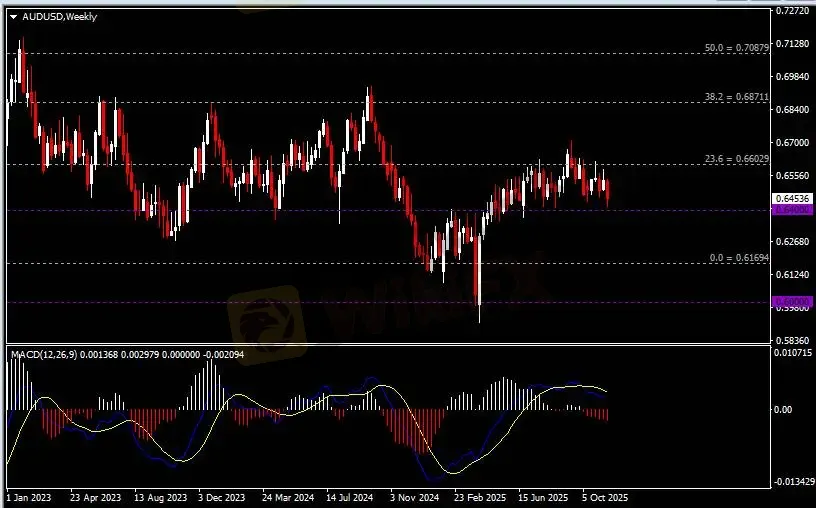This screenshot has width=816, height=508.
Task: Select the purple 0.64000 price level tag
Action: [x=791, y=210]
